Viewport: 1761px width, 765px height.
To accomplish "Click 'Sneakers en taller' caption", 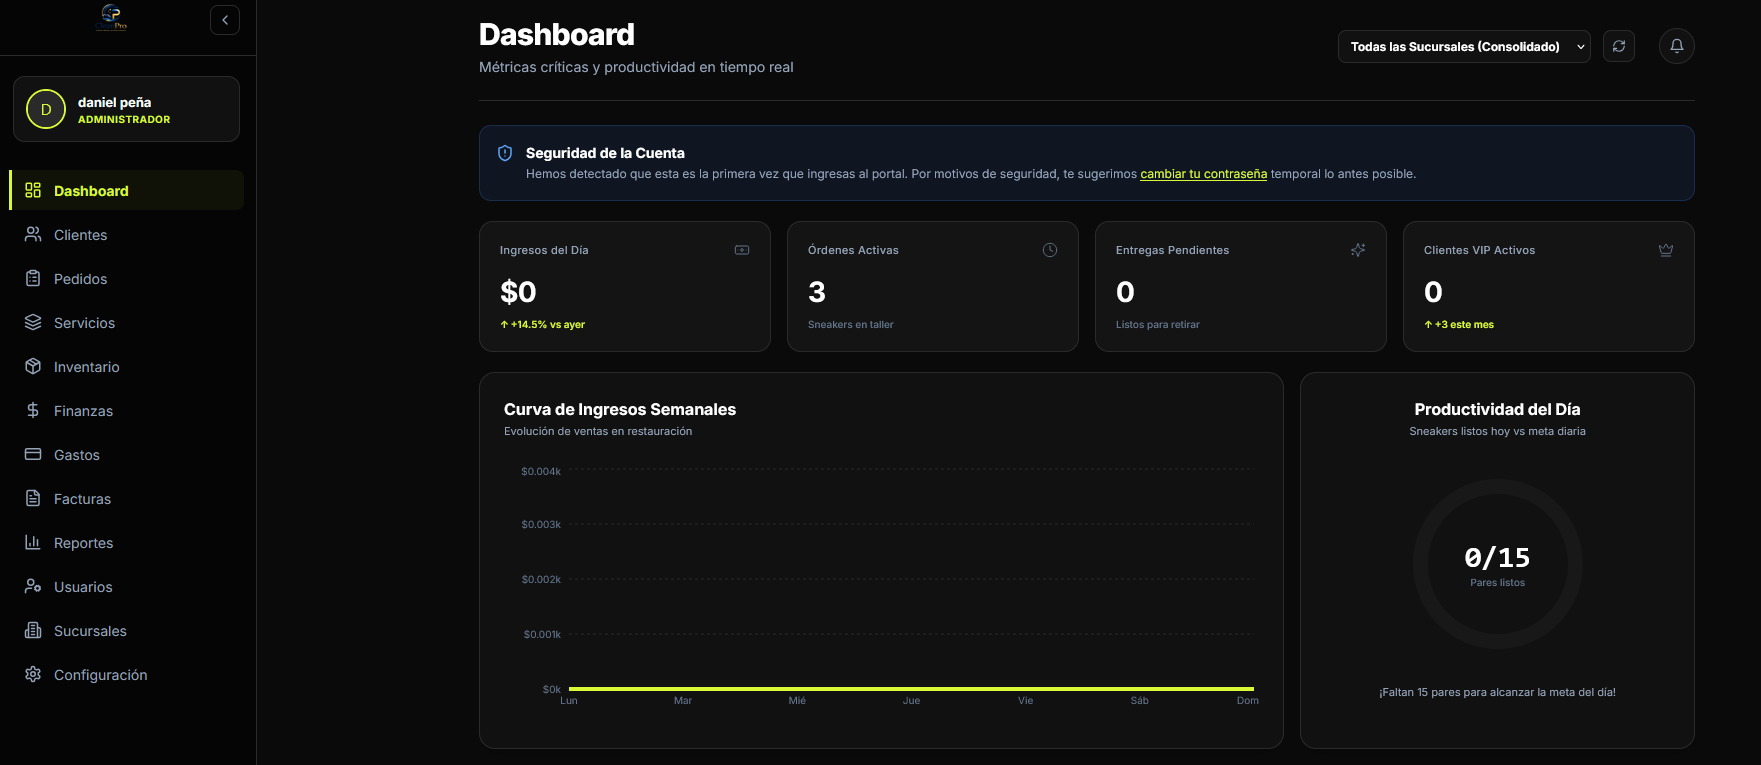I will (x=851, y=324).
